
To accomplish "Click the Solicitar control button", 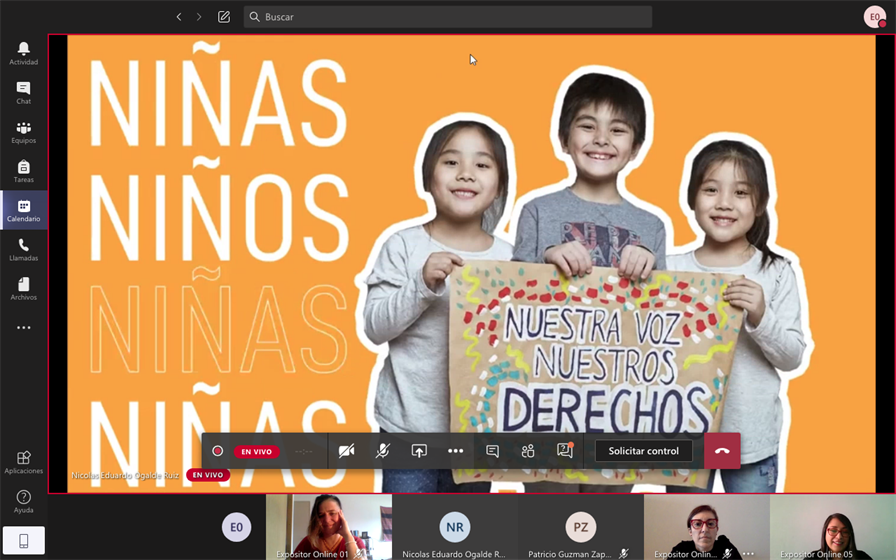I will tap(643, 451).
